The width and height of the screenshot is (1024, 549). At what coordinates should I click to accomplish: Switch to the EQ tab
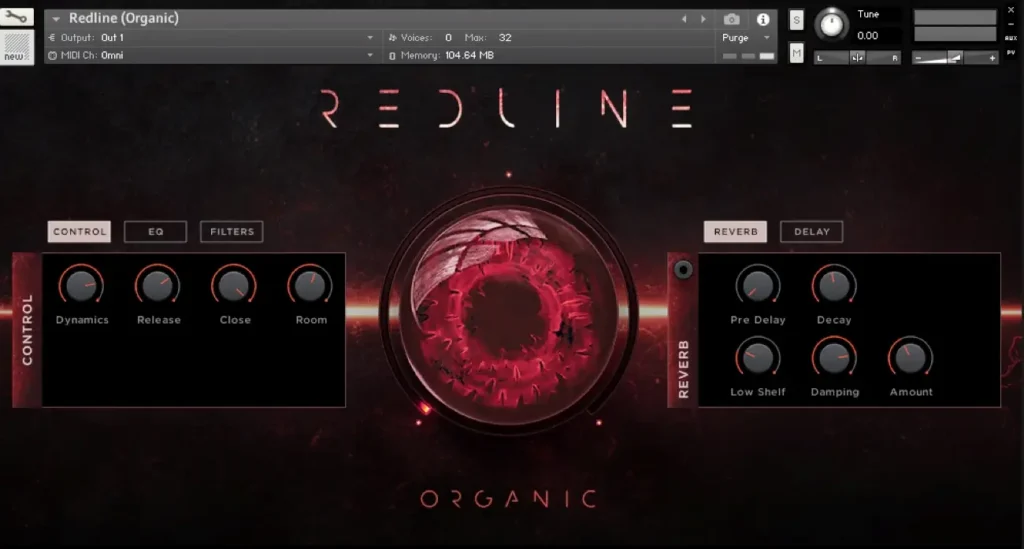point(155,232)
